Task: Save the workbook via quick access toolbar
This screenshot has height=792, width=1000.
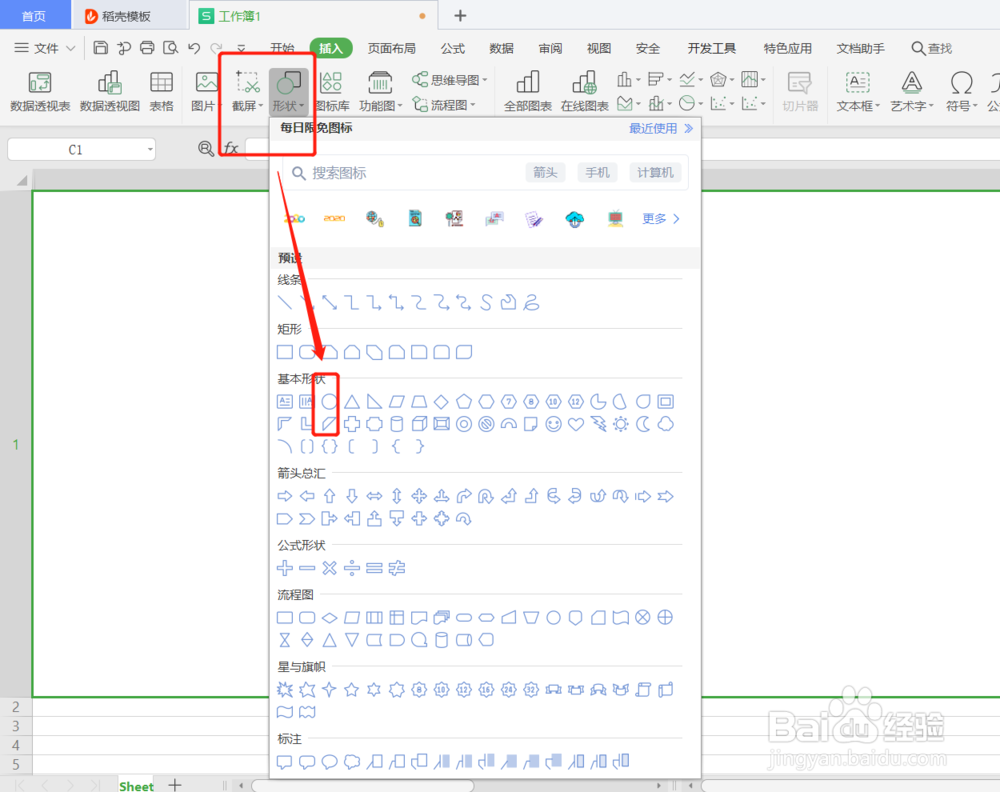Action: point(100,47)
